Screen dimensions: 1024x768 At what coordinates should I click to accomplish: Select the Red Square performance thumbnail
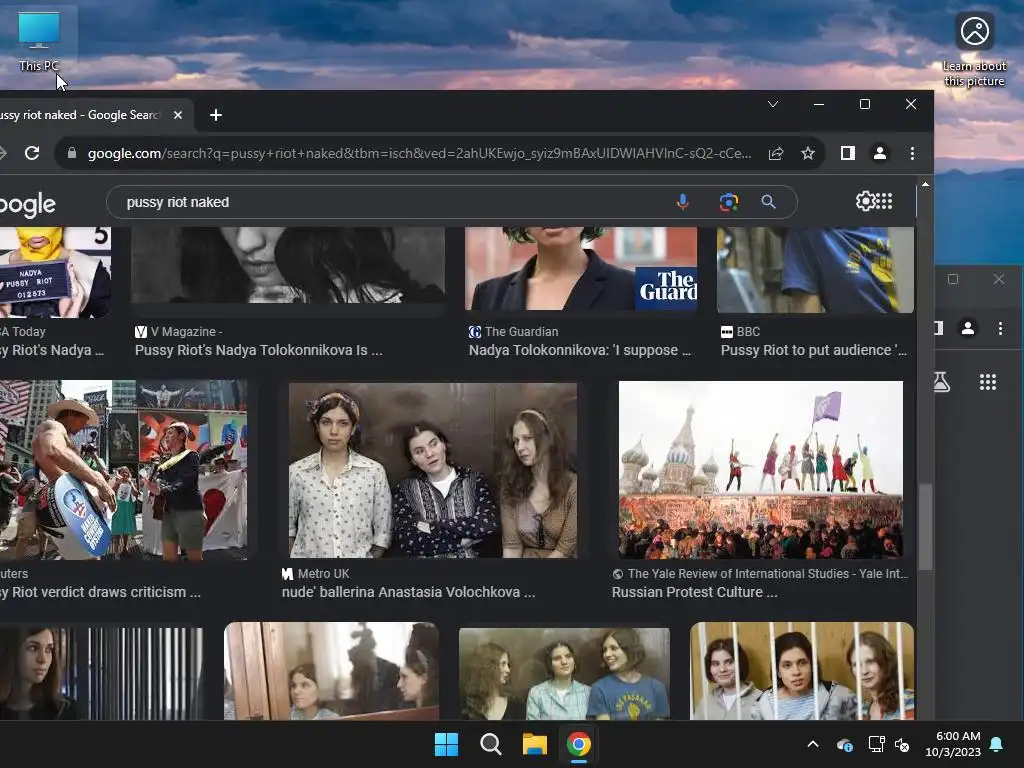(761, 470)
